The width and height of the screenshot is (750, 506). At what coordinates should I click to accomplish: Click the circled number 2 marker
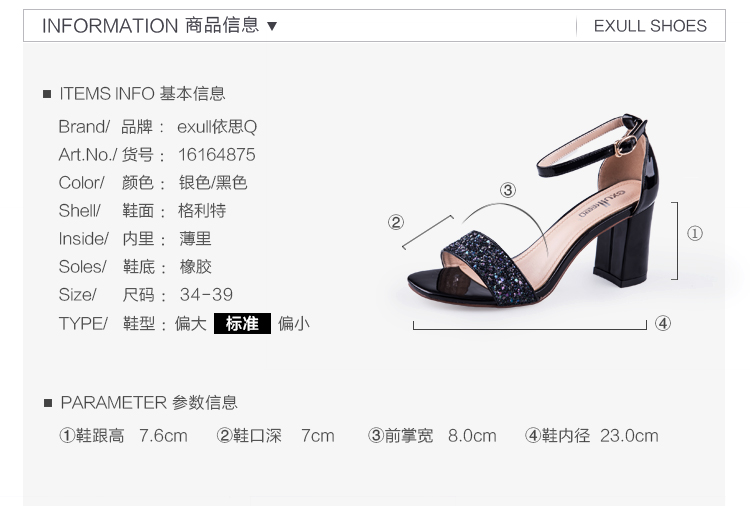coord(396,222)
